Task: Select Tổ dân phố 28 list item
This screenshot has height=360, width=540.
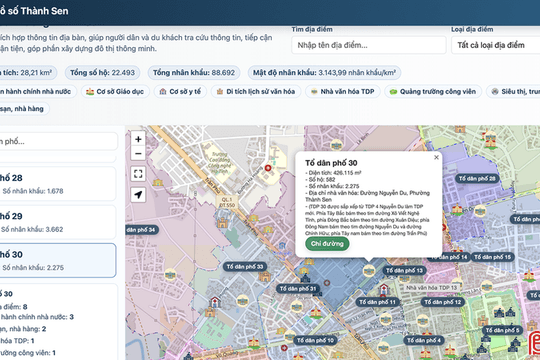Action: point(57,184)
